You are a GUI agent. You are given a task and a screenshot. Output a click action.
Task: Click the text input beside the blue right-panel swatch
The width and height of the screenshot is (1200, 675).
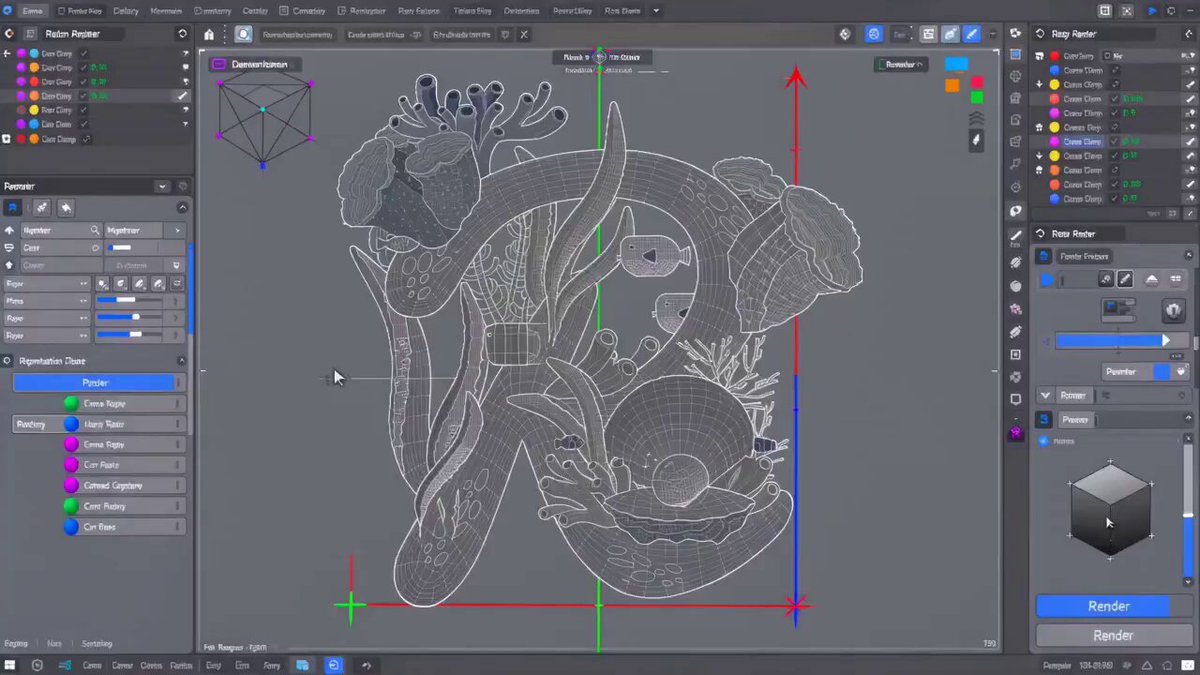coord(1079,280)
